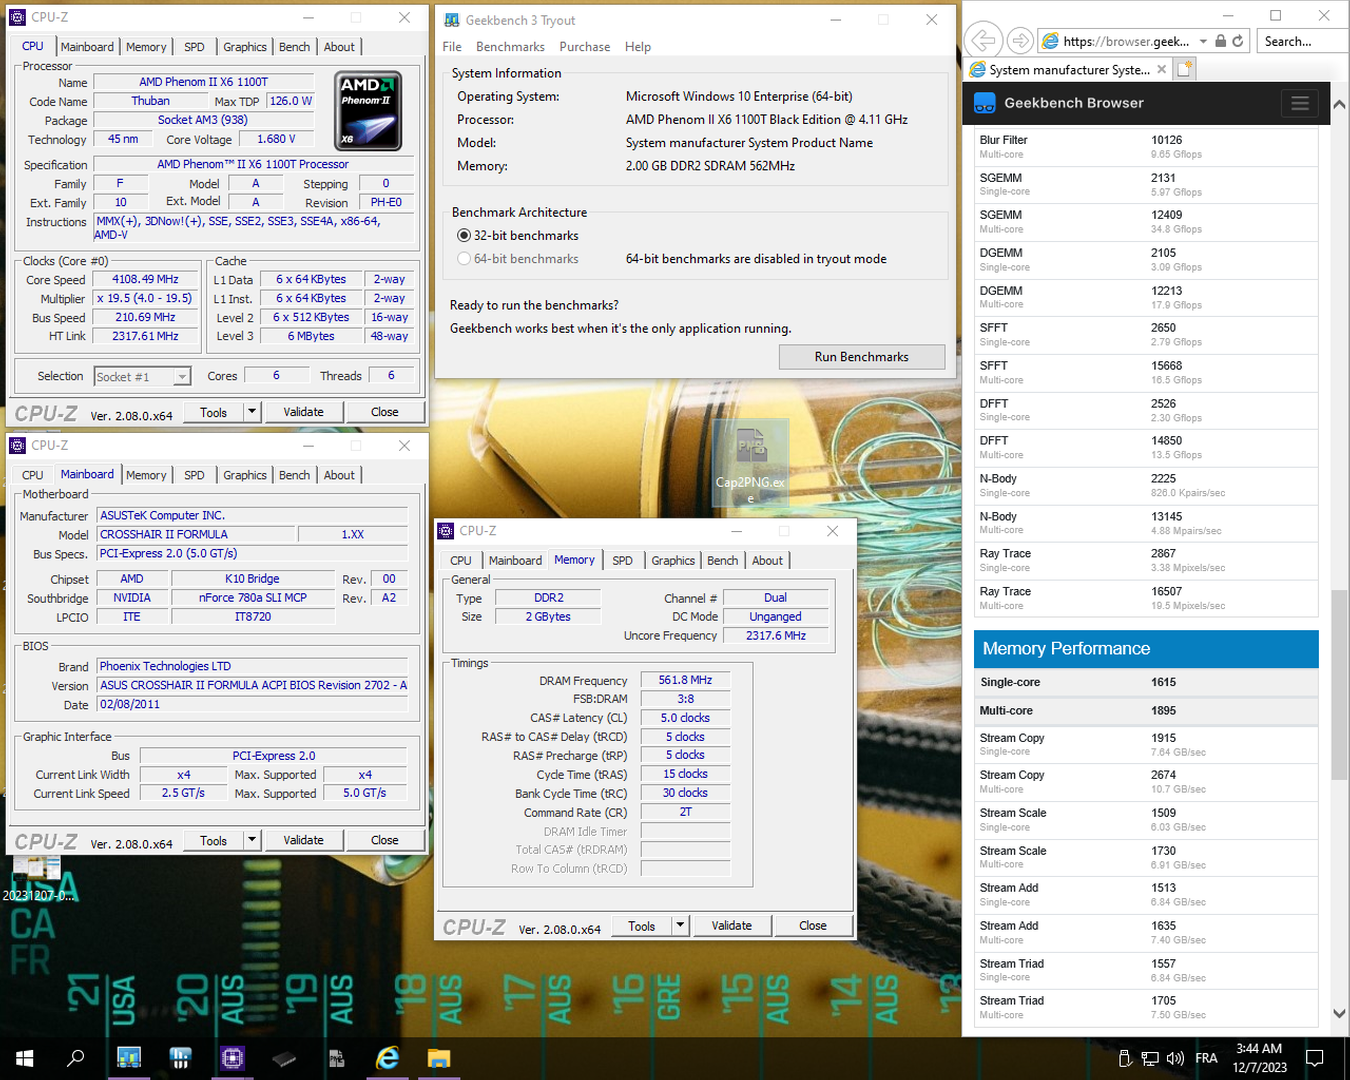Screen dimensions: 1350x1080
Task: Click the Geekbench 3 Tryout title icon
Action: pos(452,20)
